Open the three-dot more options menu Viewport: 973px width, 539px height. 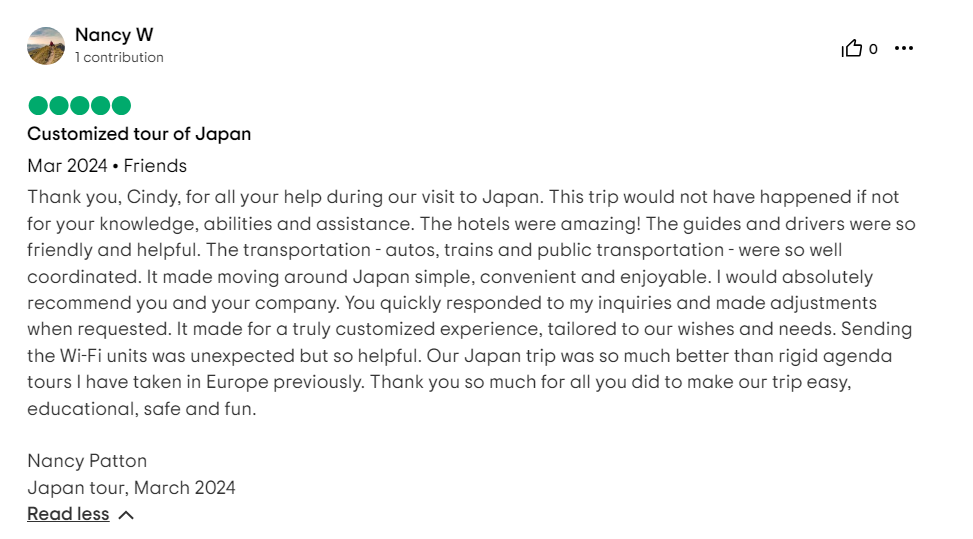904,48
